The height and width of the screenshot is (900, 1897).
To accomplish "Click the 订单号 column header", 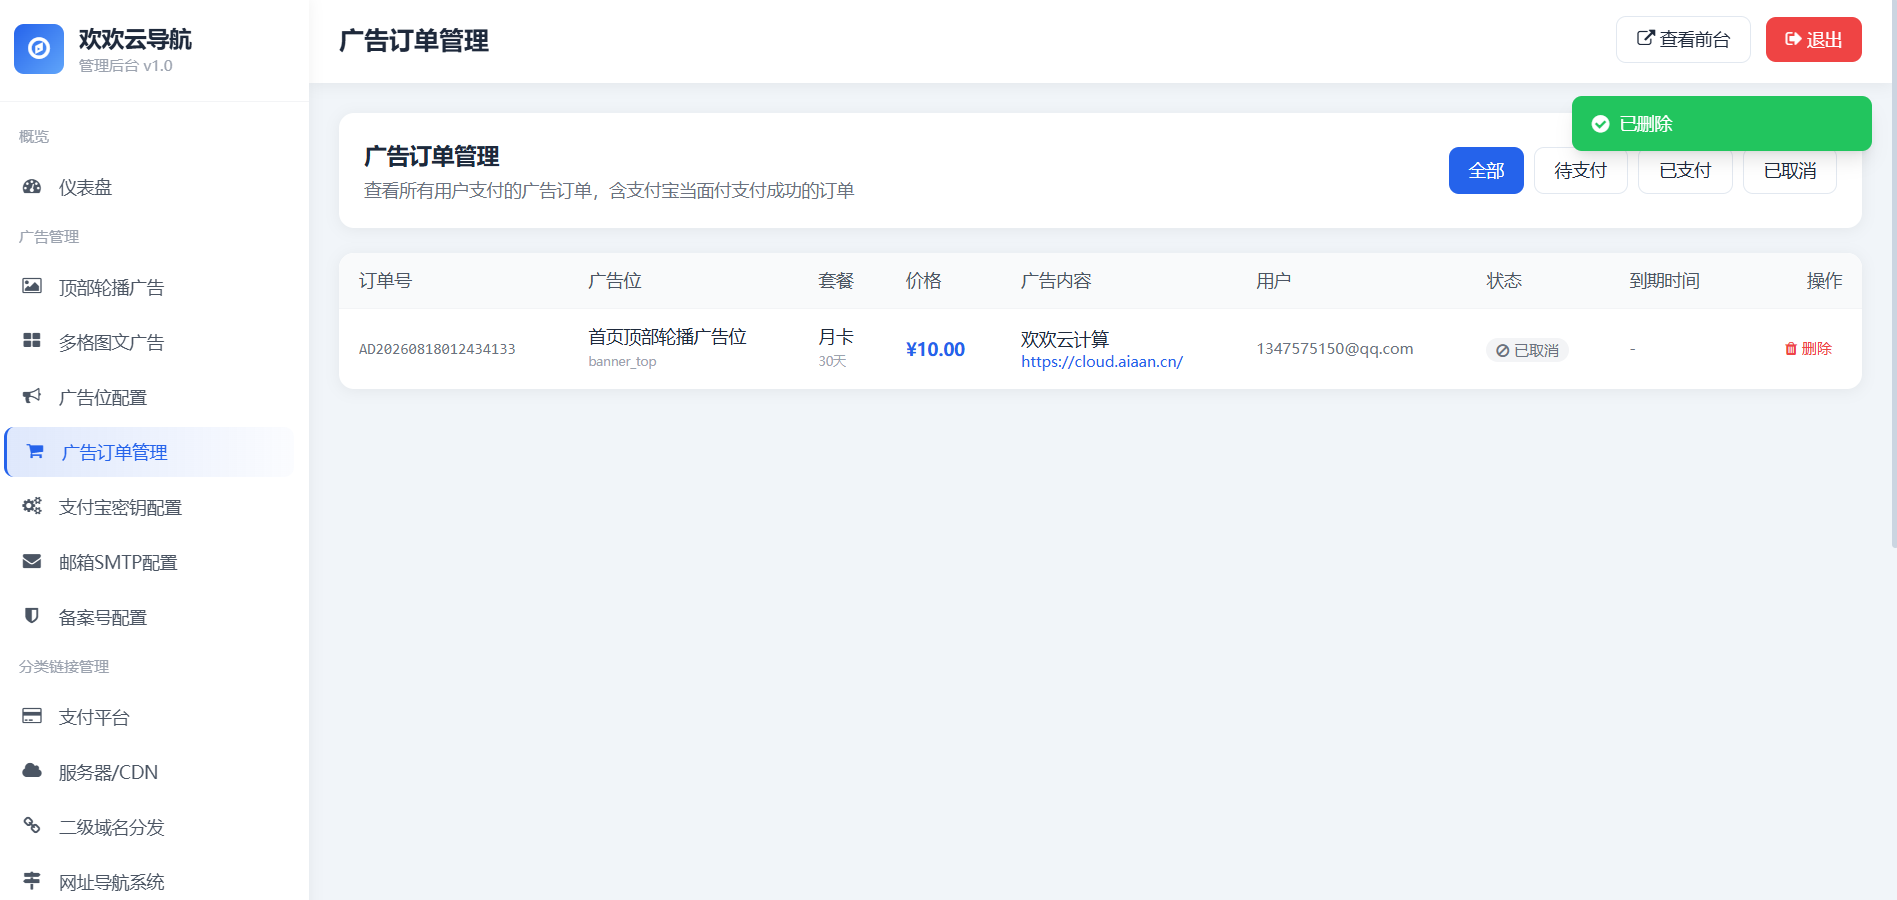I will [385, 281].
